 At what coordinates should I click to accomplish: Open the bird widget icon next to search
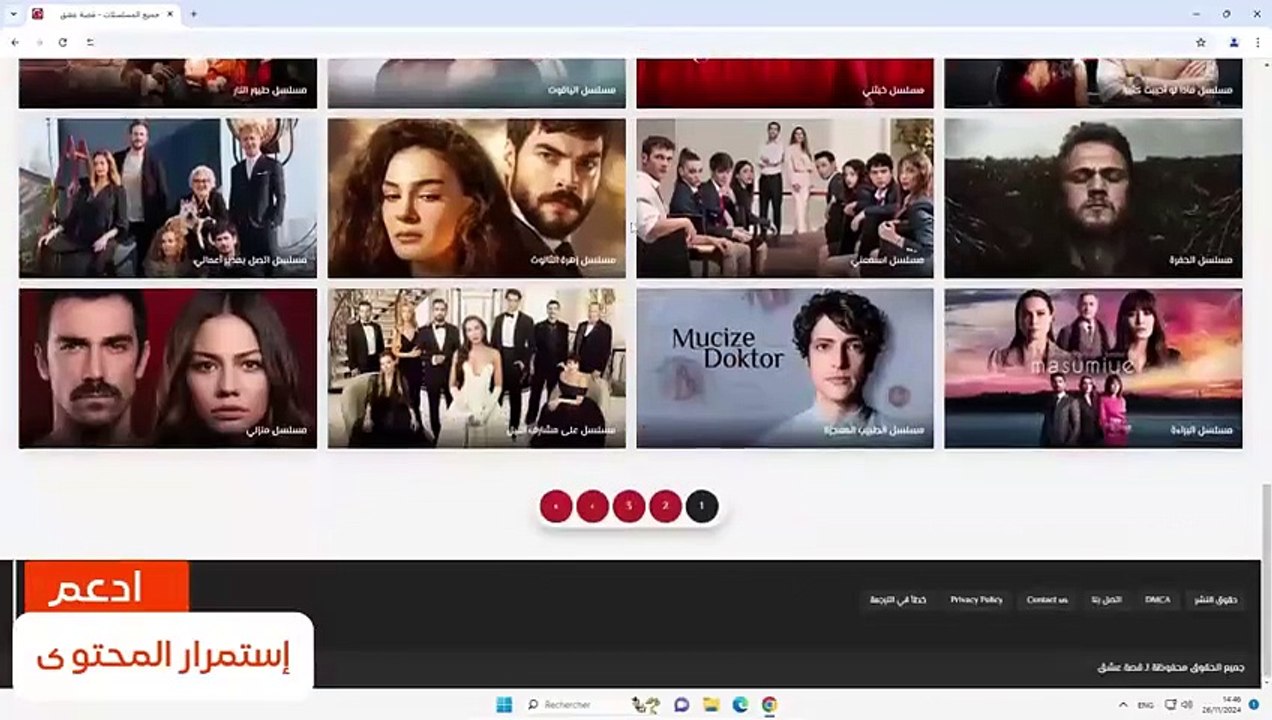(x=645, y=705)
